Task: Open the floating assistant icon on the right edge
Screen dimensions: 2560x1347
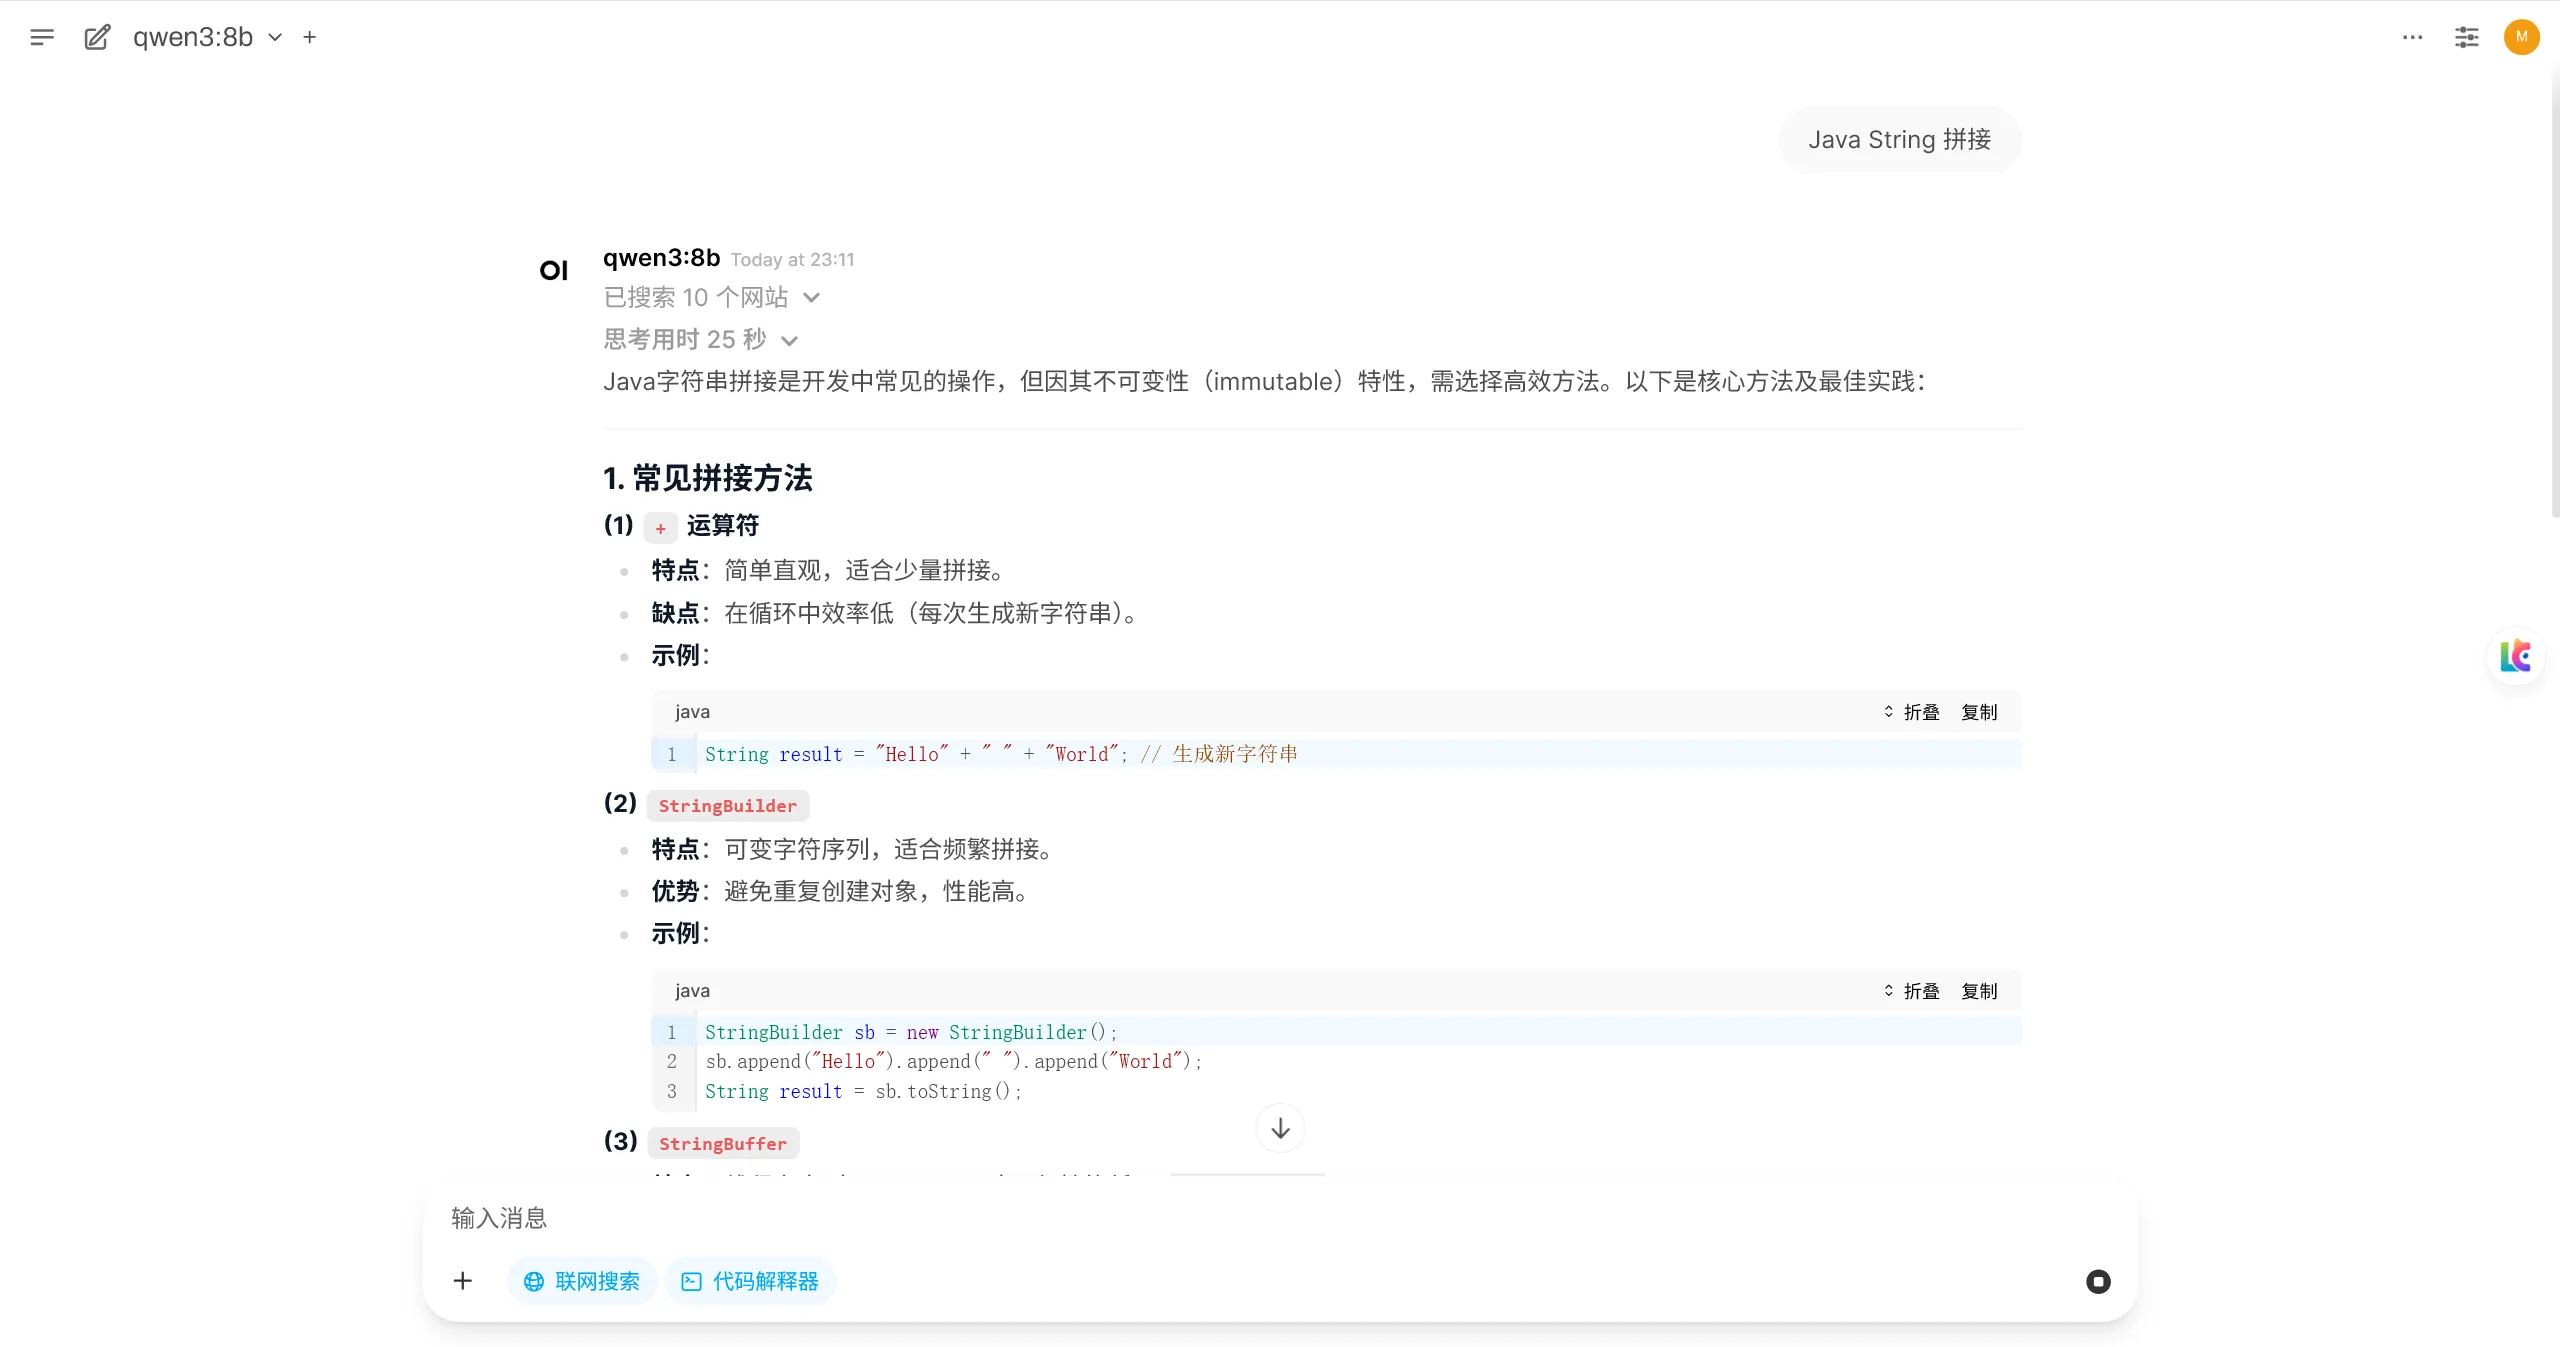Action: [x=2516, y=656]
